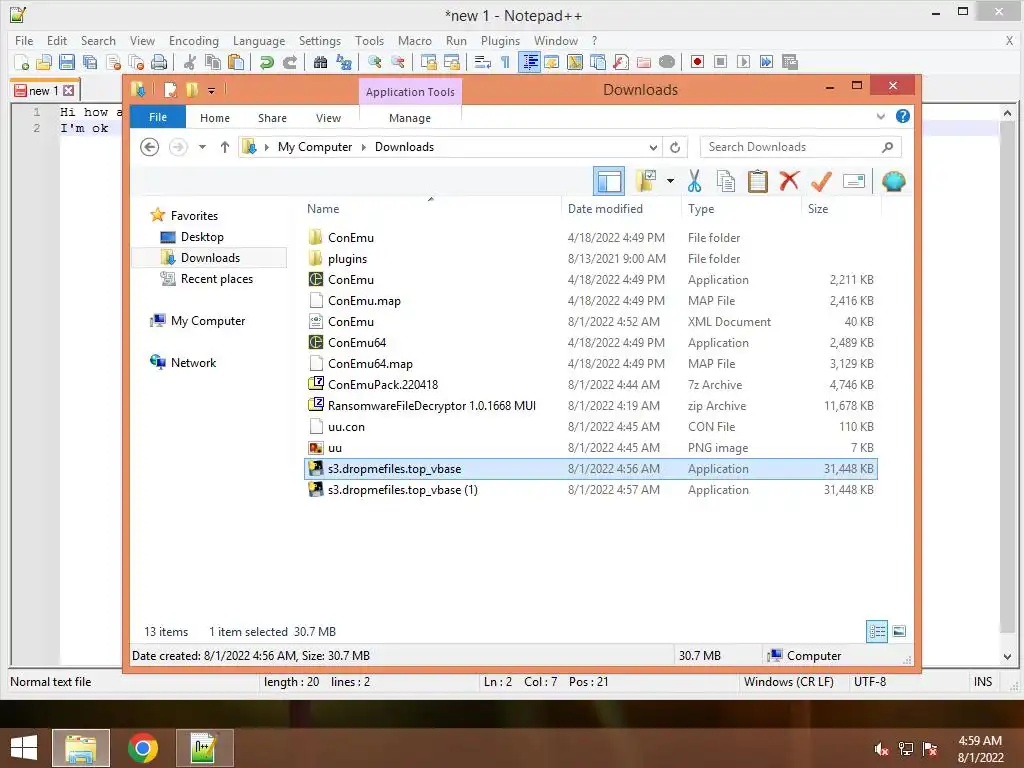This screenshot has height=768, width=1024.
Task: Toggle the navigation pane button in Explorer
Action: click(x=609, y=181)
